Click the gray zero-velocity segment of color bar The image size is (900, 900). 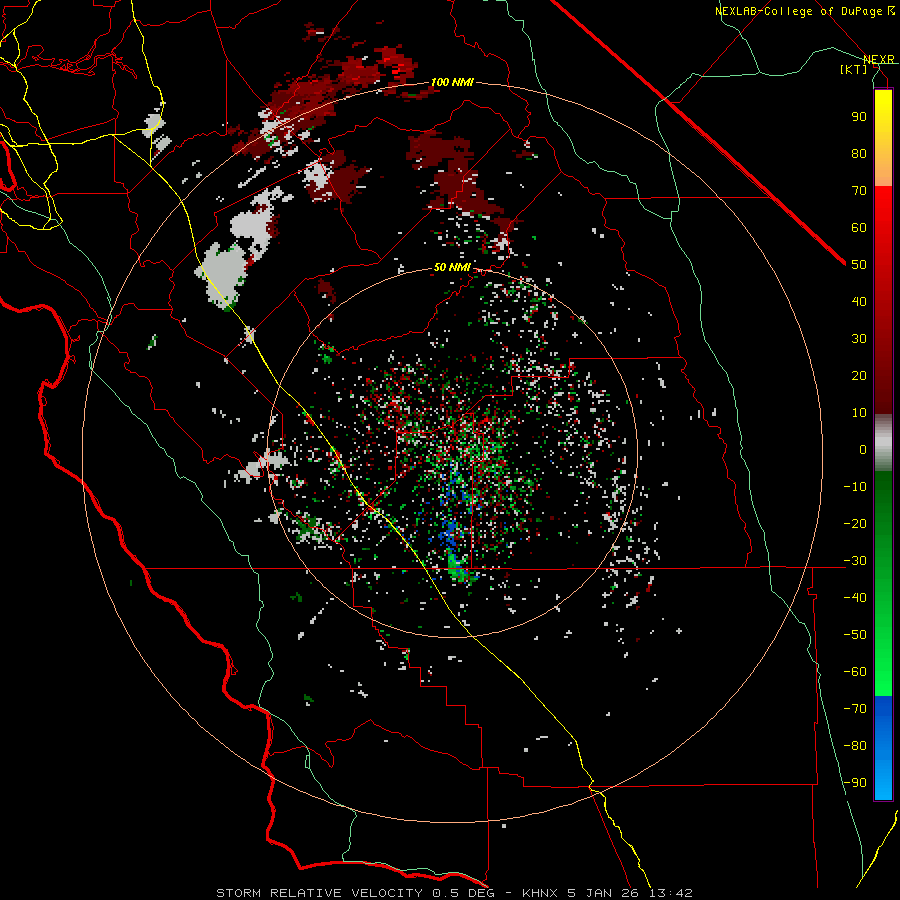(x=883, y=443)
